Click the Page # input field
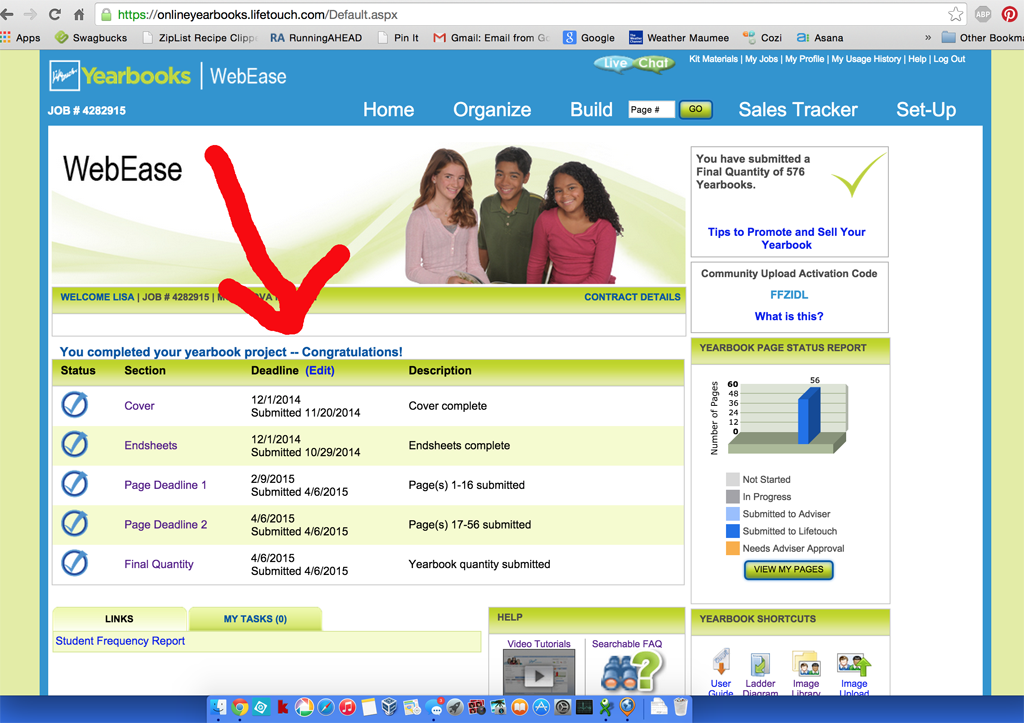The height and width of the screenshot is (723, 1024). [650, 110]
